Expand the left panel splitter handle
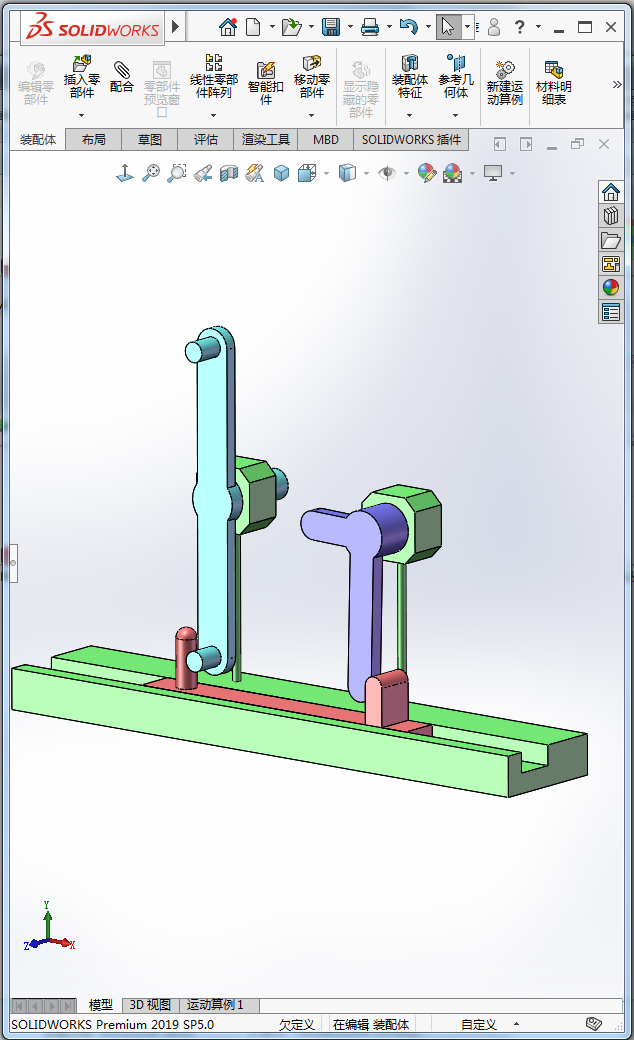The image size is (634, 1040). [13, 563]
